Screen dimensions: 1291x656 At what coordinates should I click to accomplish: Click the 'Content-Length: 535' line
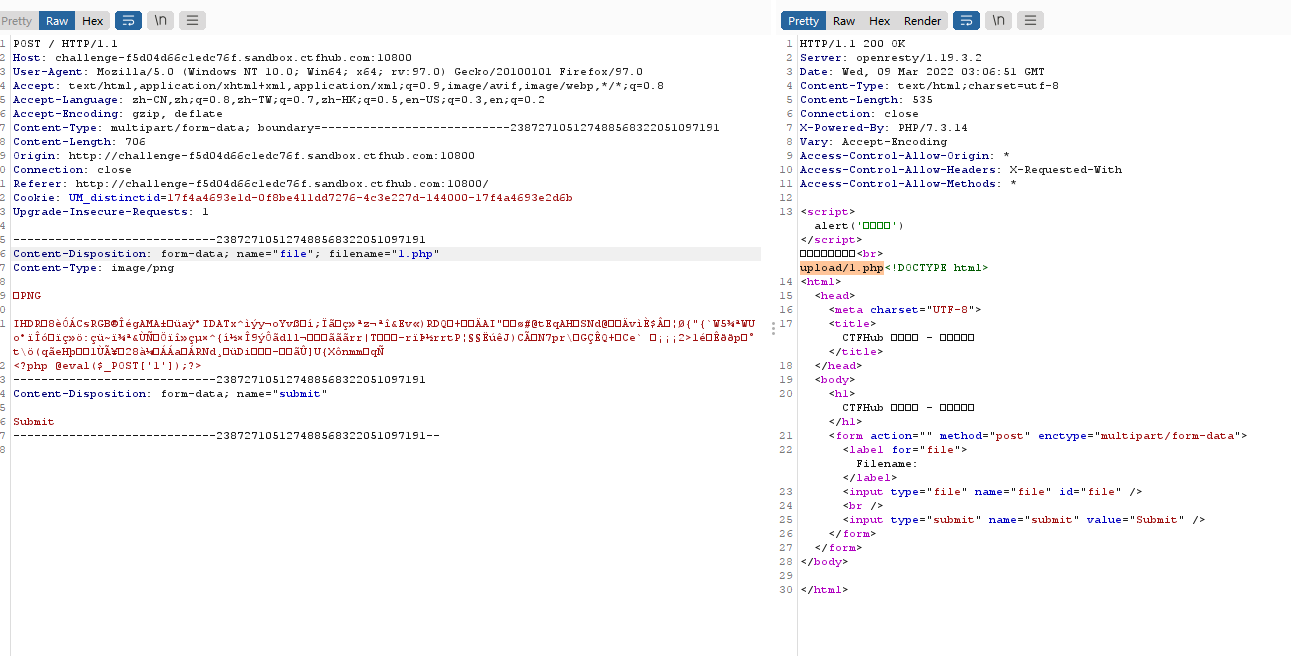[x=866, y=100]
